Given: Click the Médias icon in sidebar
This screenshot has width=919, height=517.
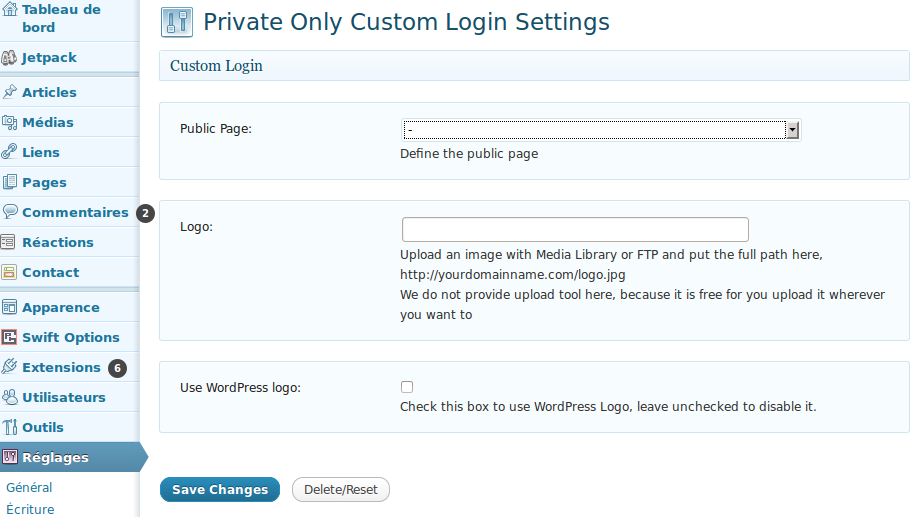Looking at the screenshot, I should click(9, 122).
